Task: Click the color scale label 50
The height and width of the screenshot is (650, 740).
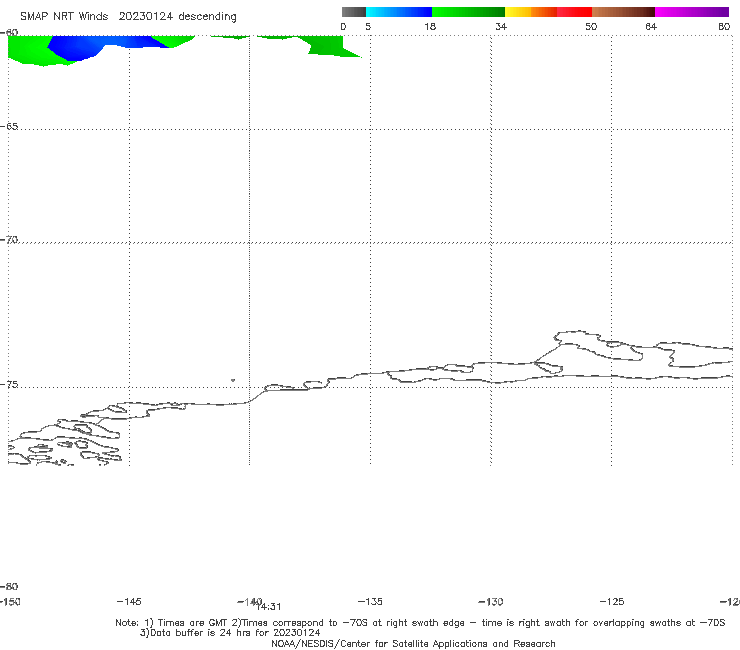Action: pyautogui.click(x=591, y=27)
